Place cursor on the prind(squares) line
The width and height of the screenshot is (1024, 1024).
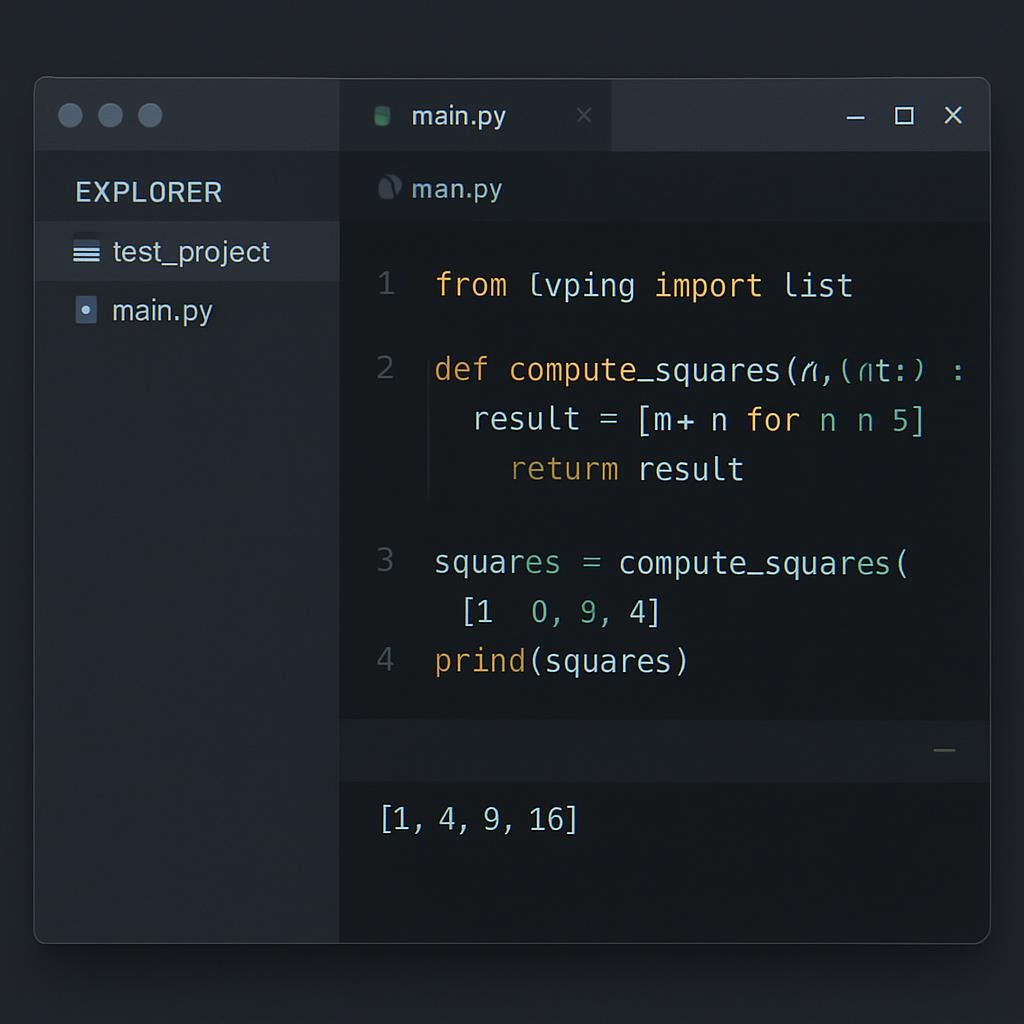[x=561, y=661]
